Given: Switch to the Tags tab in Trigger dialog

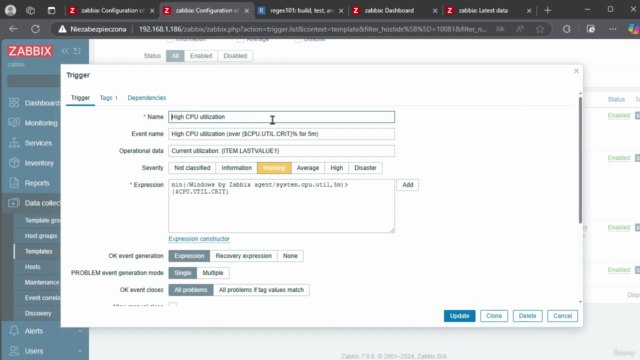Looking at the screenshot, I should click(x=109, y=98).
